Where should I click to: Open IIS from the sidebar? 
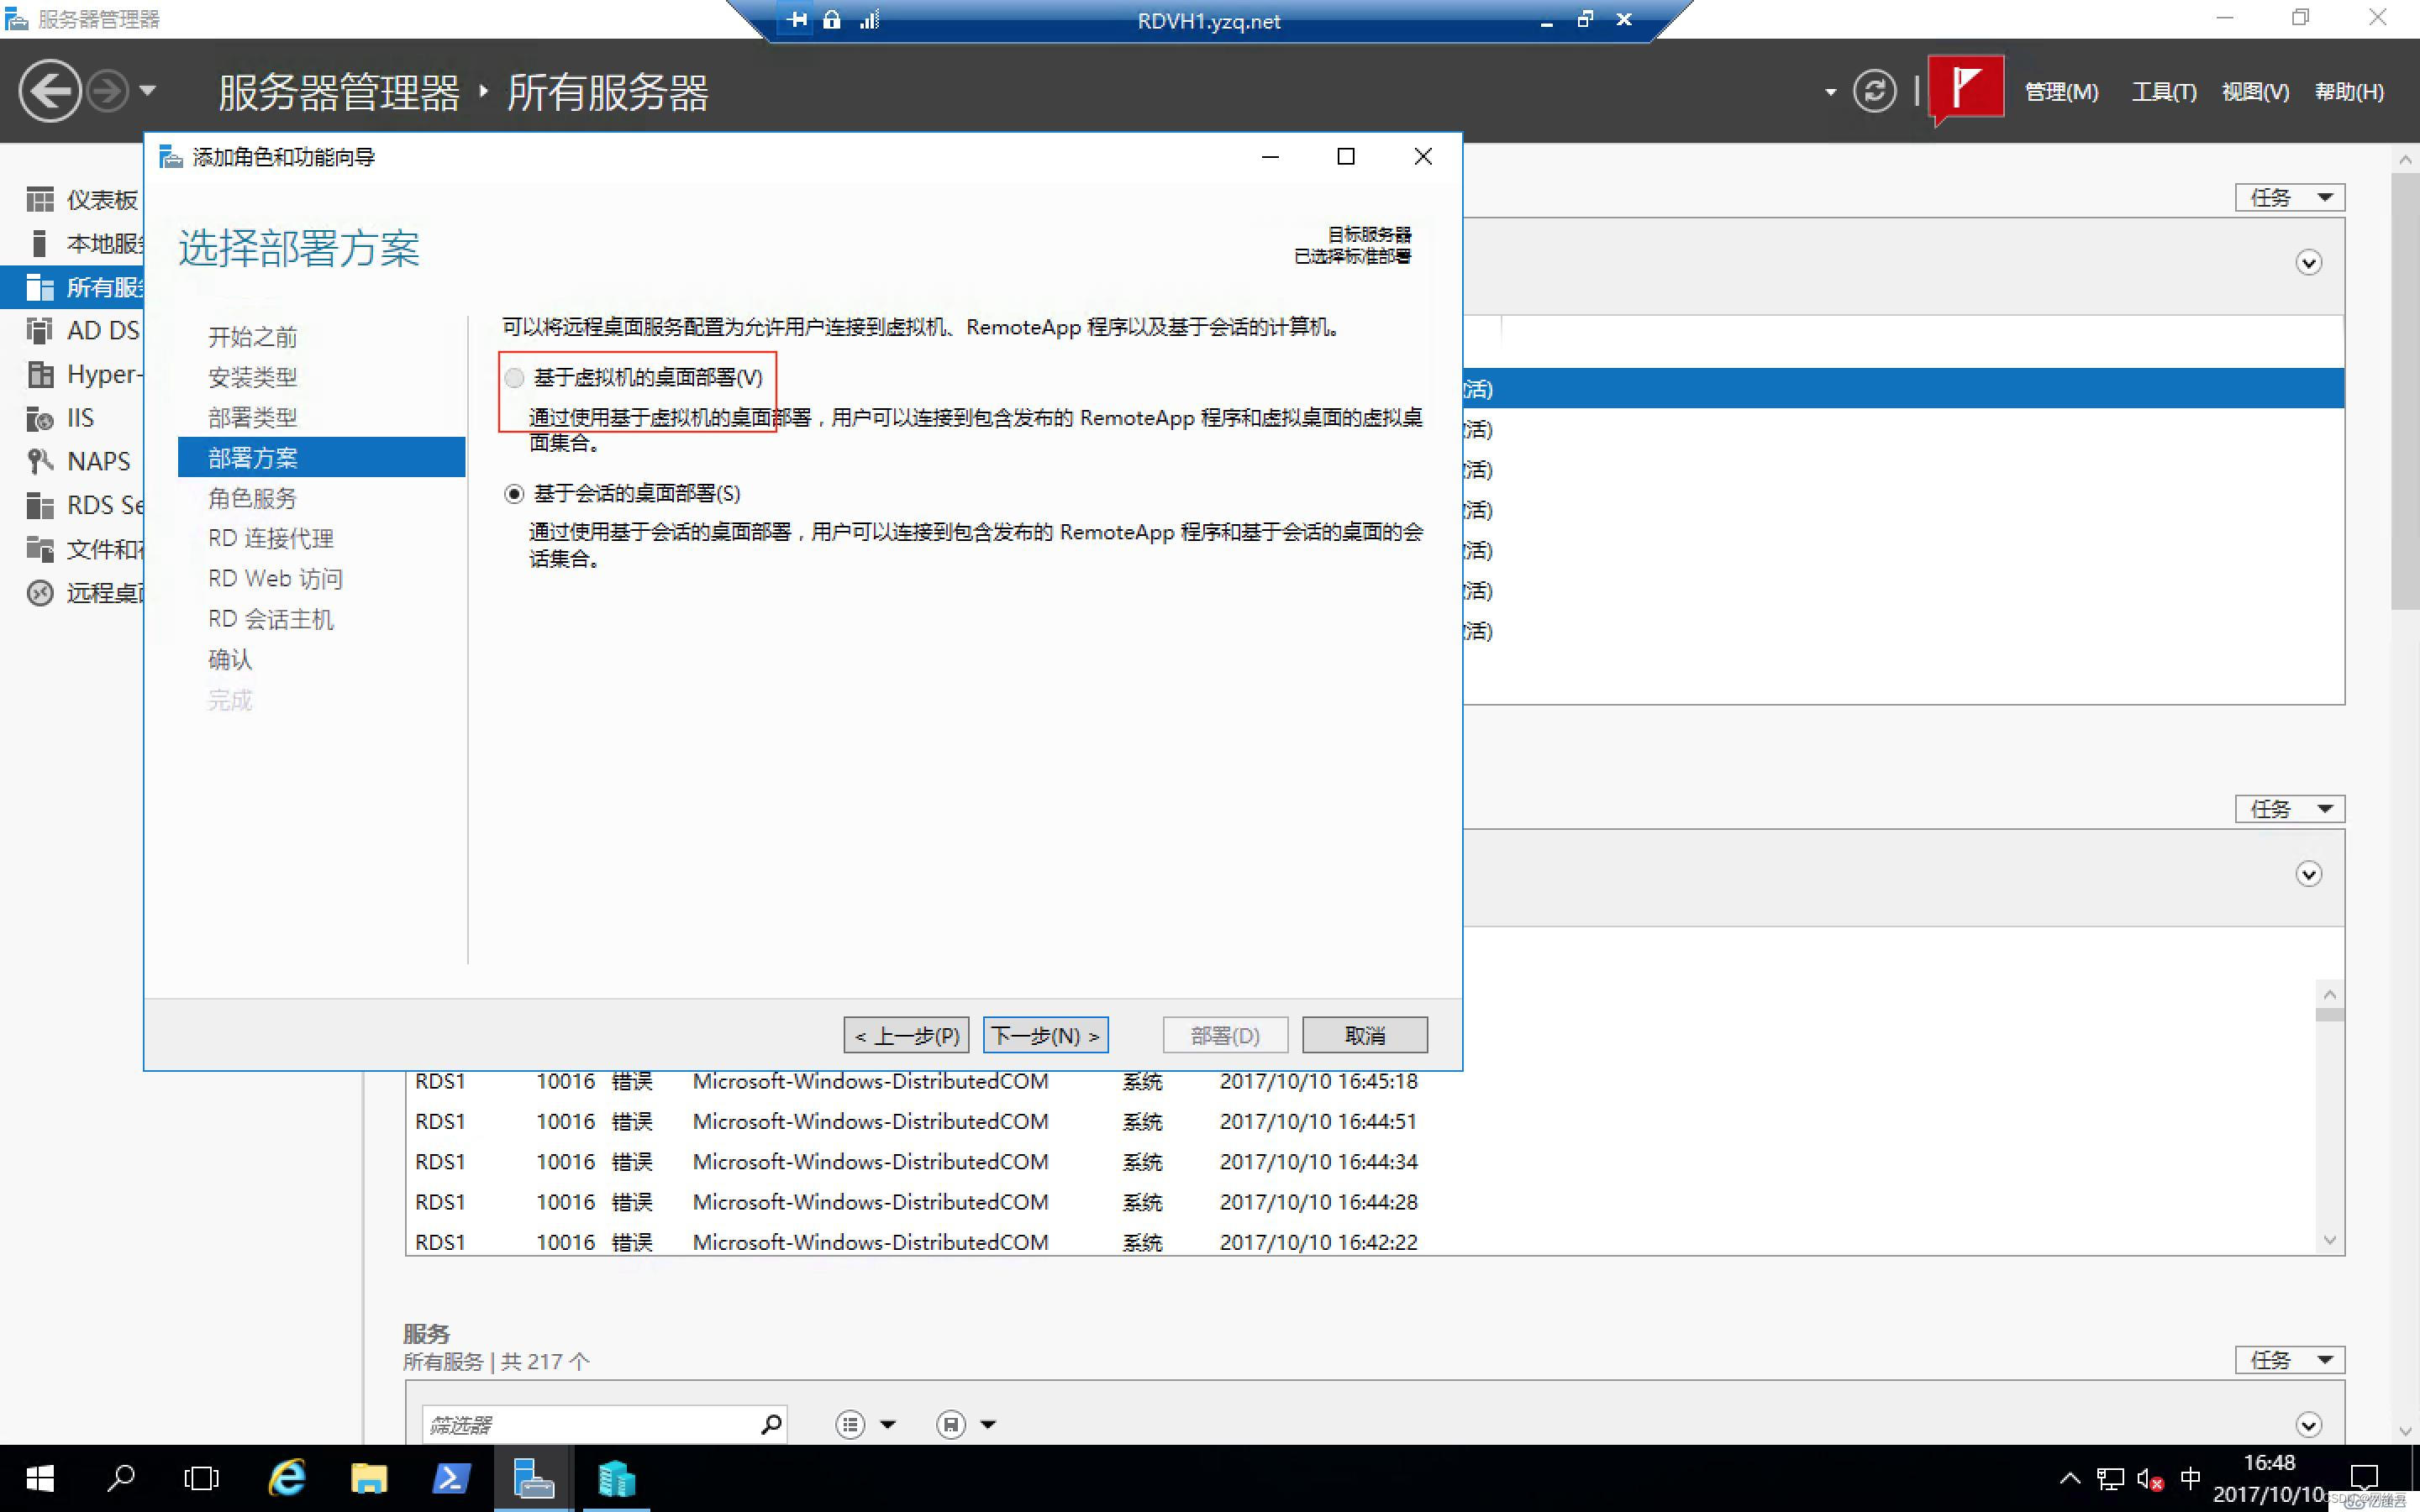click(80, 417)
